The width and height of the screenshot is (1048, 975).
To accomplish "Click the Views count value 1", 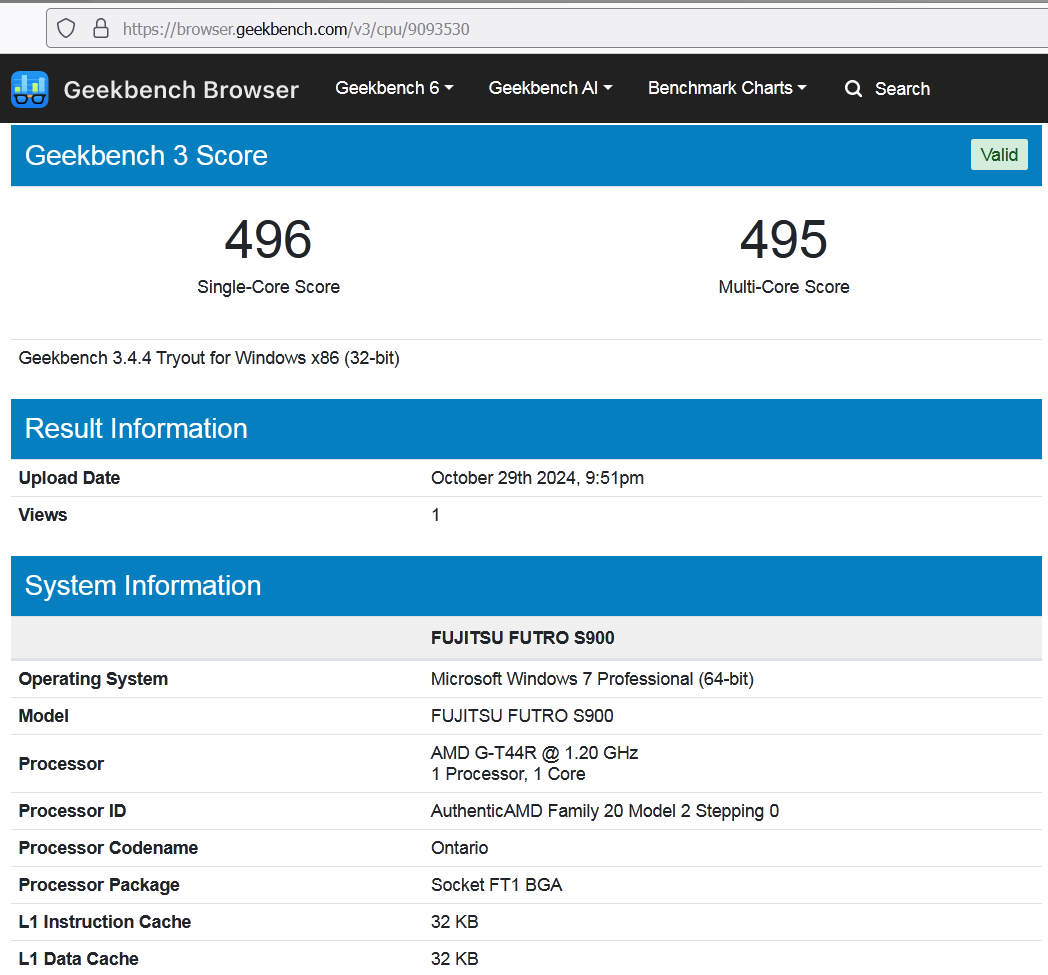I will coord(435,515).
